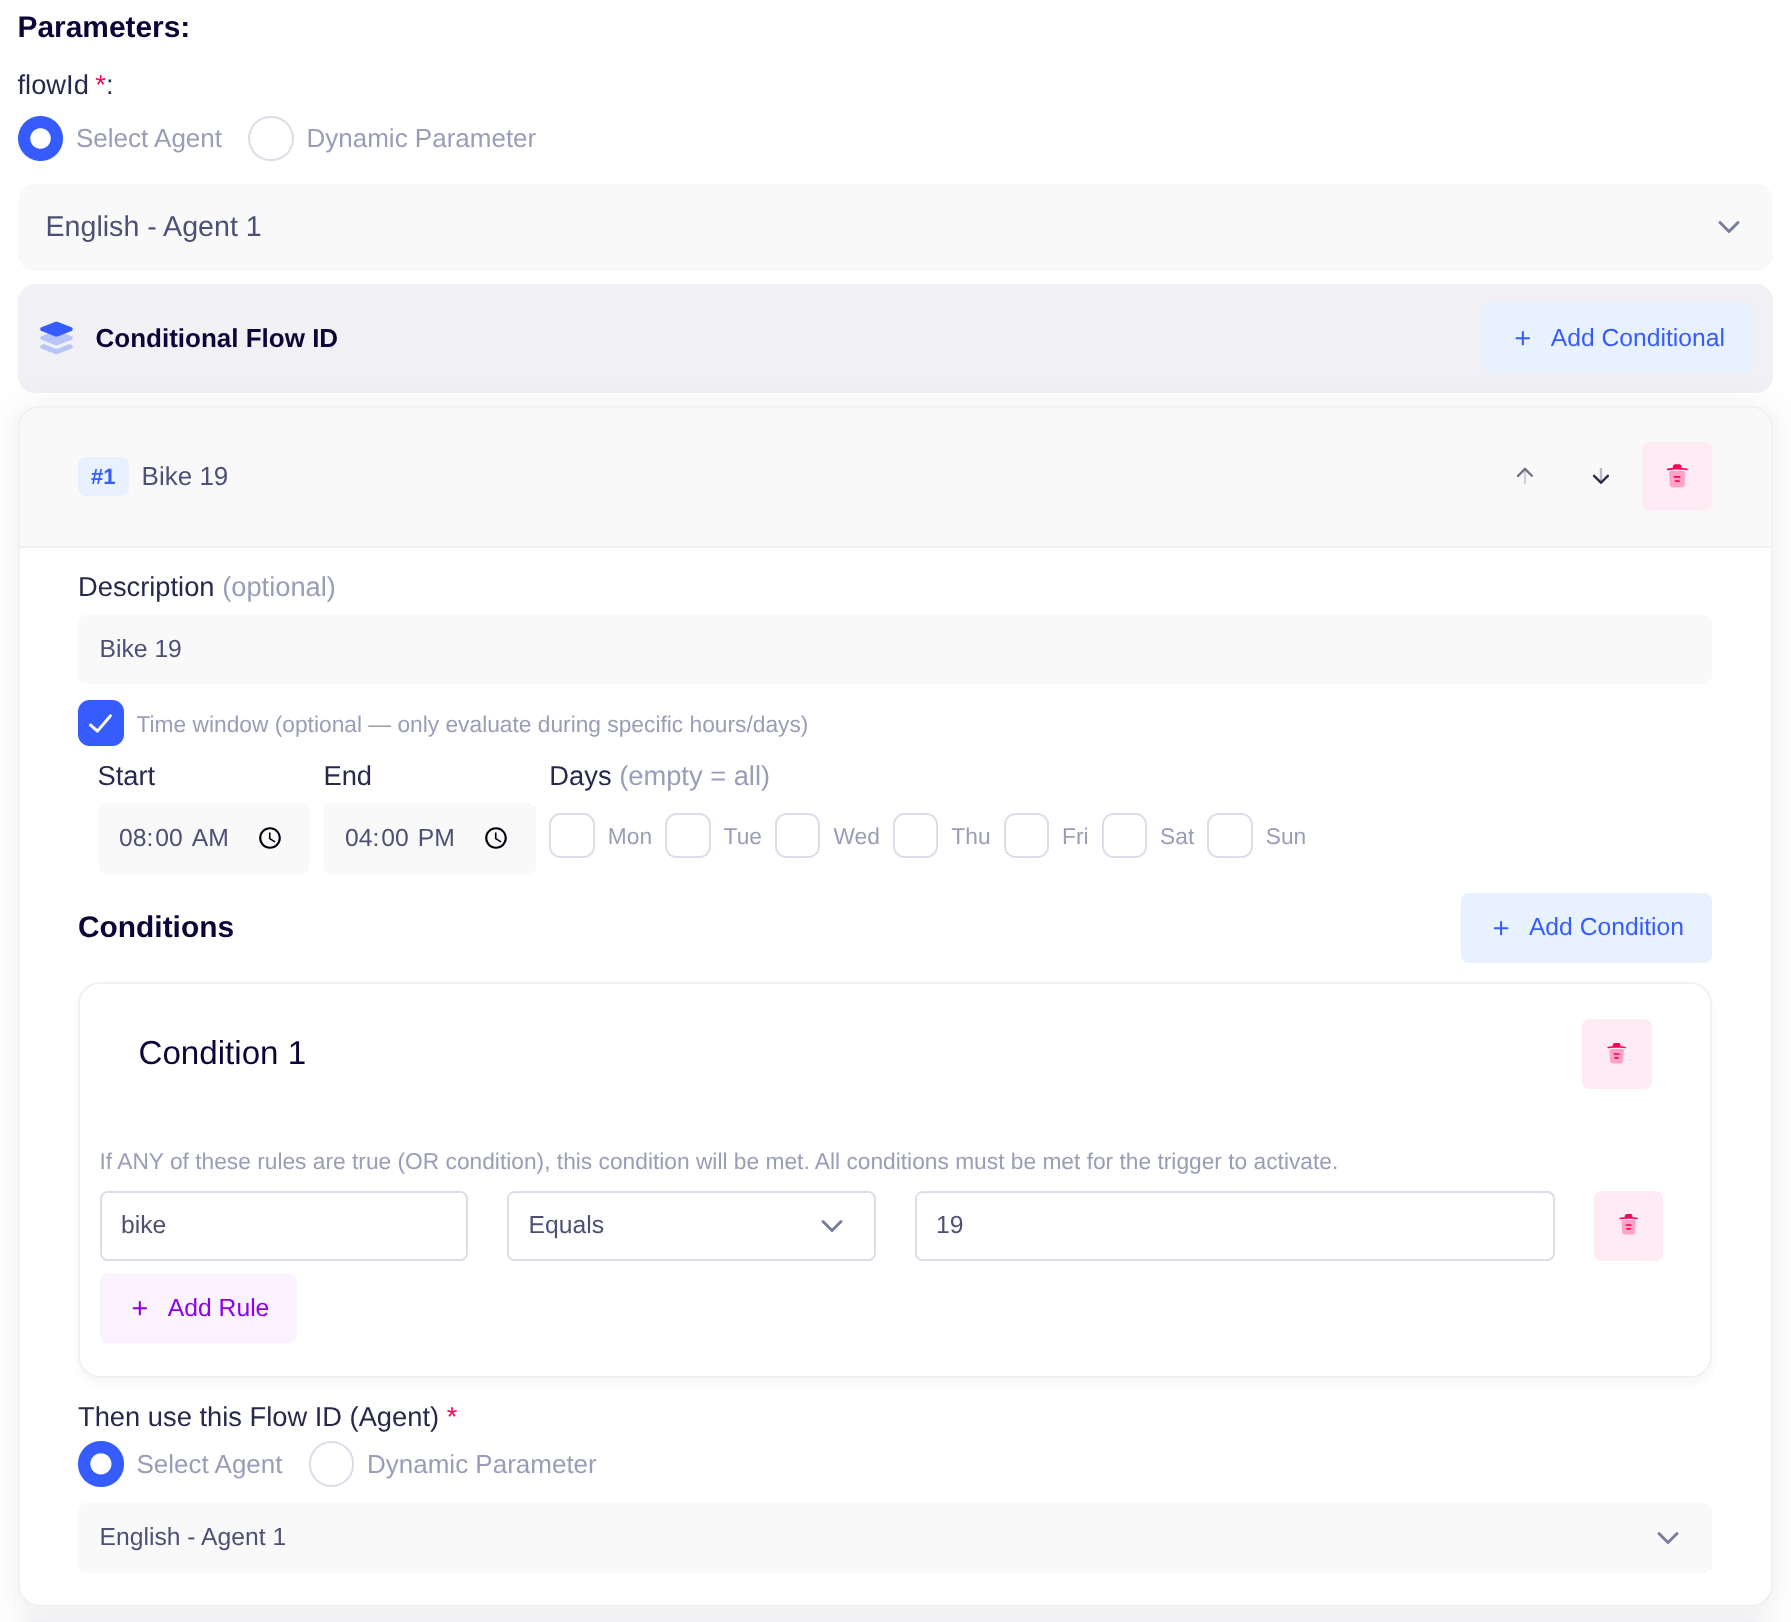The width and height of the screenshot is (1791, 1622).
Task: Click the End time field 04:00 PM
Action: [429, 838]
